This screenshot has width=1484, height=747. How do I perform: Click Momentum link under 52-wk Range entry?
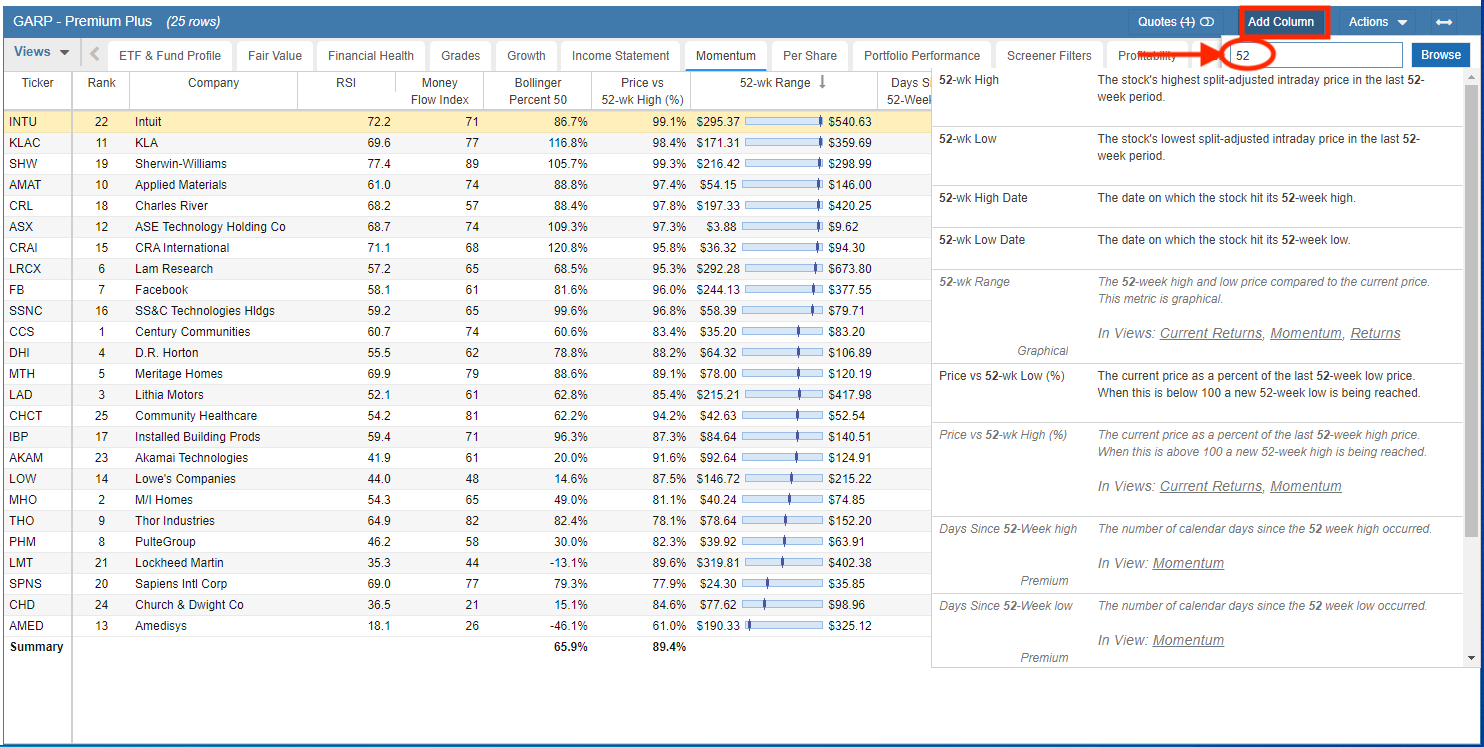[x=1306, y=333]
